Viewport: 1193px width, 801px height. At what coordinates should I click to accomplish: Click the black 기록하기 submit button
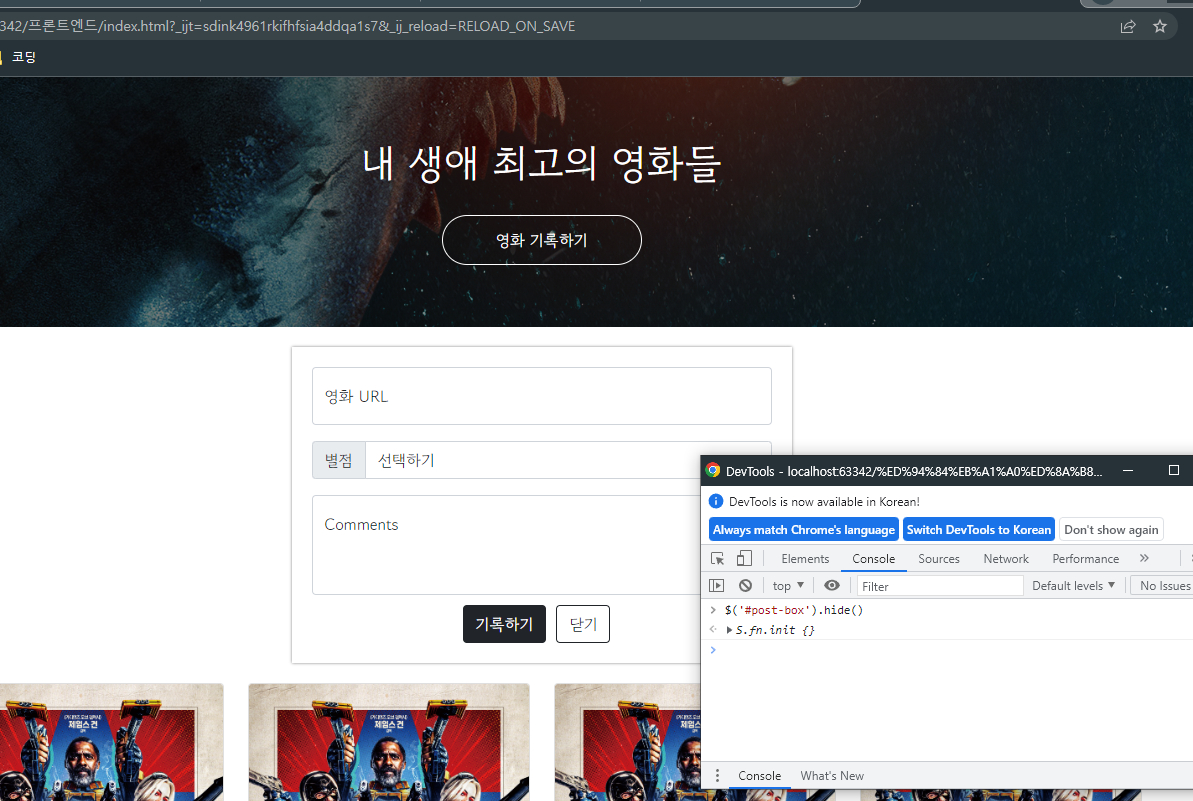coord(504,624)
